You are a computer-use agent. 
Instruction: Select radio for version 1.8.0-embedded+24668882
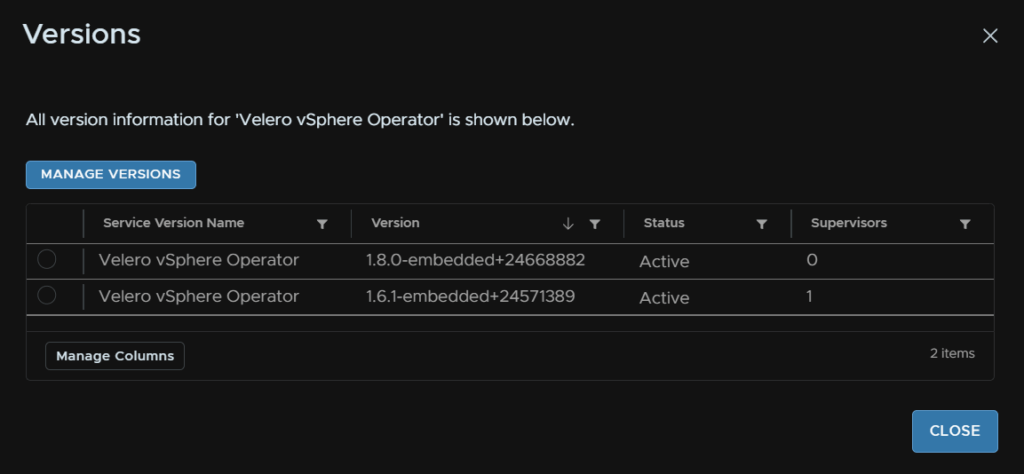click(x=46, y=260)
